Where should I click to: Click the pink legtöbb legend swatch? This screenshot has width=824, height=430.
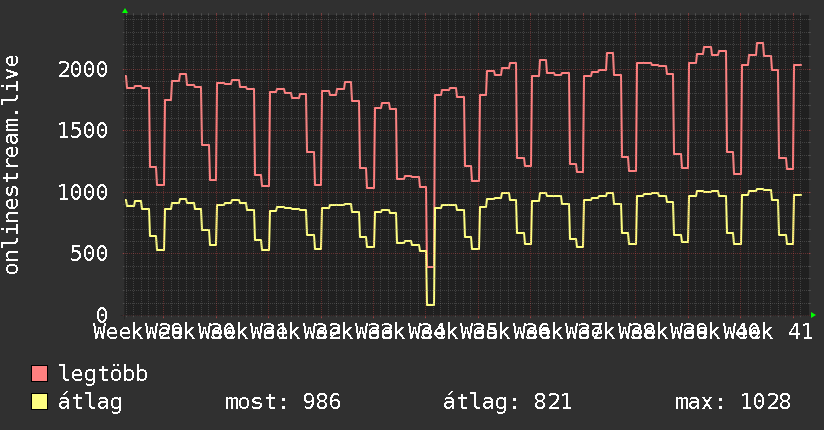click(x=39, y=373)
